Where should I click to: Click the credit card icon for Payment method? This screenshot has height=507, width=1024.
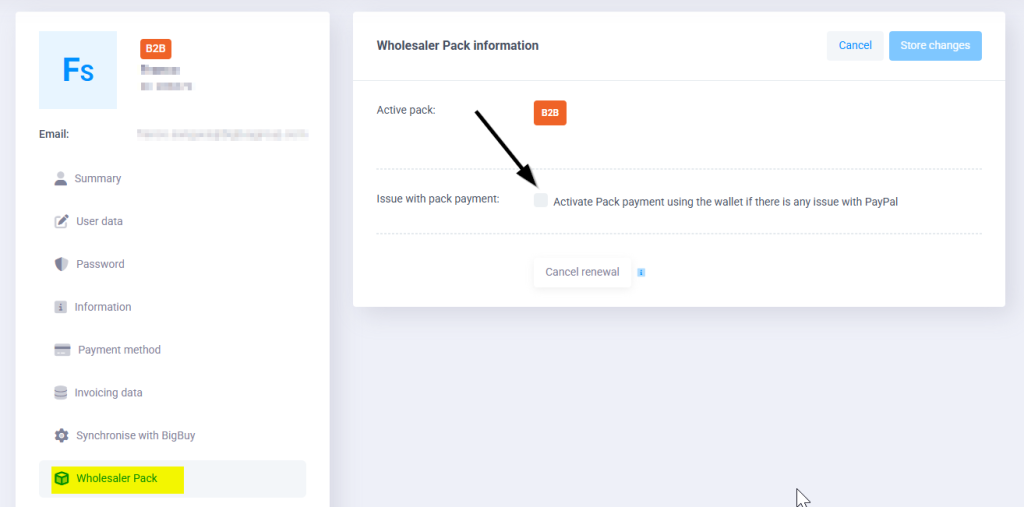coord(62,350)
